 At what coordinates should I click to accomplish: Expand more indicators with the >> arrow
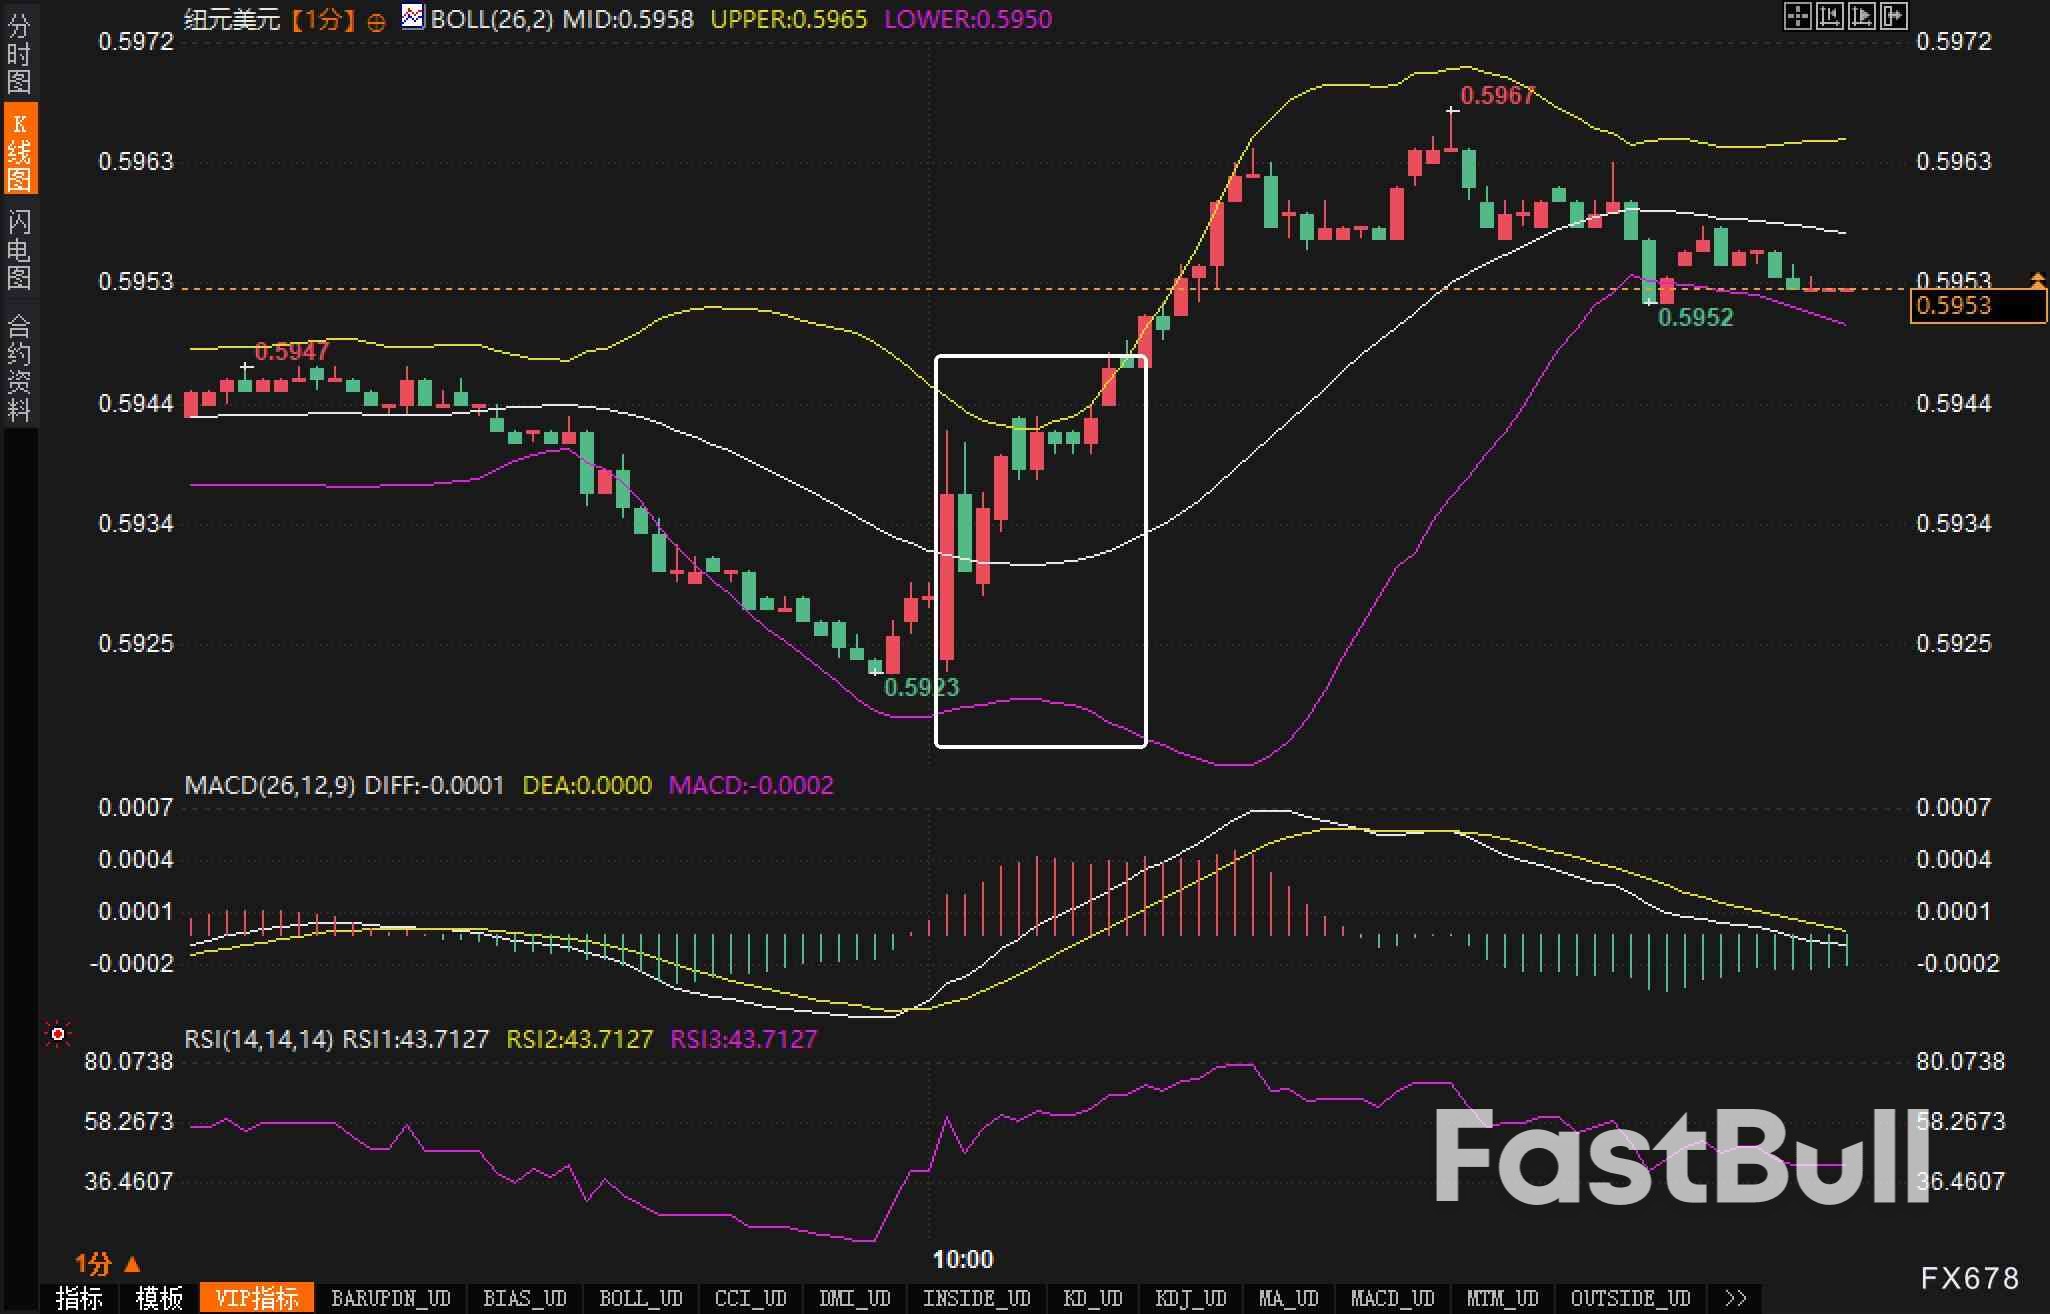pyautogui.click(x=1736, y=1298)
